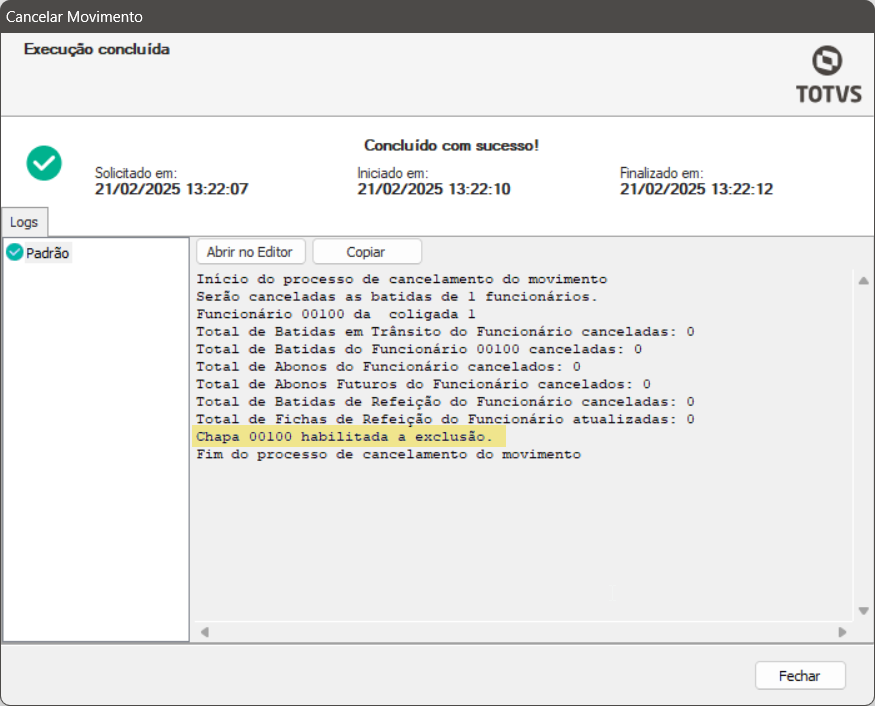This screenshot has height=706, width=875.
Task: Click the Finalizado em timestamp 13:22:12
Action: (696, 189)
